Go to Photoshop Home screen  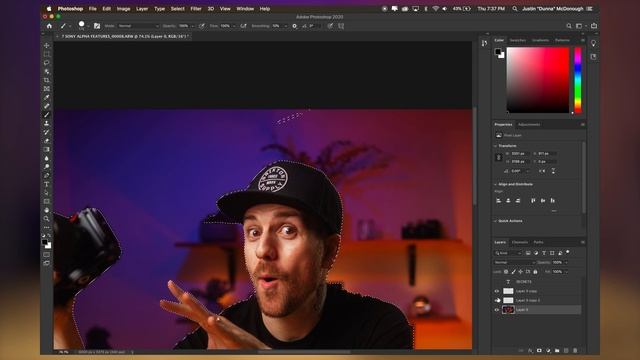49,26
